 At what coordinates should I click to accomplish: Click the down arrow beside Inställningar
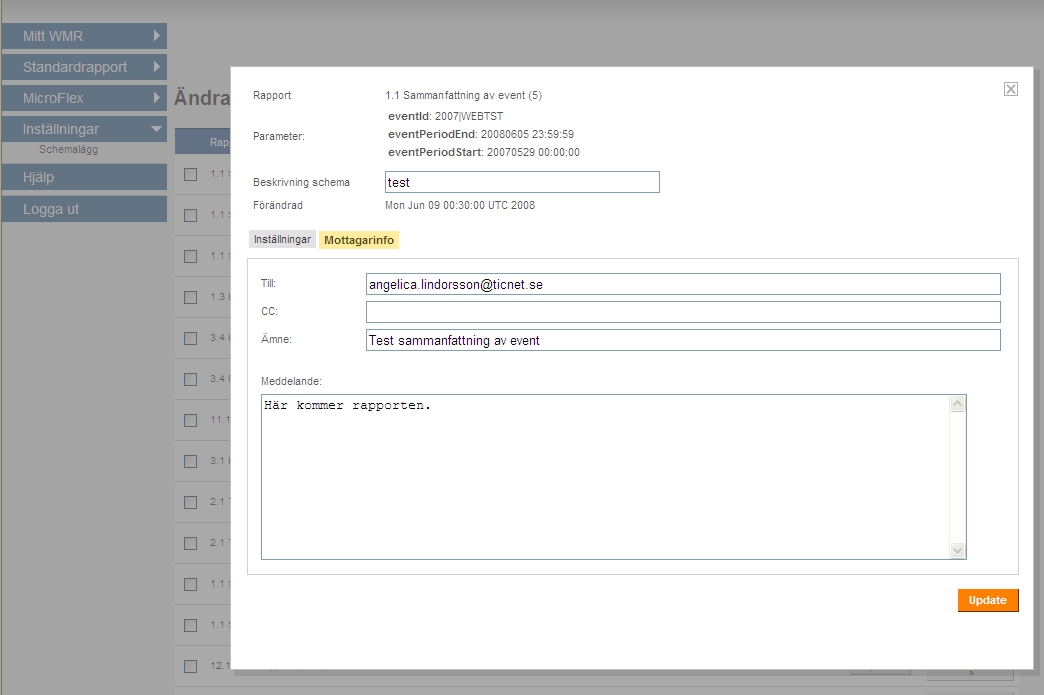[x=156, y=128]
